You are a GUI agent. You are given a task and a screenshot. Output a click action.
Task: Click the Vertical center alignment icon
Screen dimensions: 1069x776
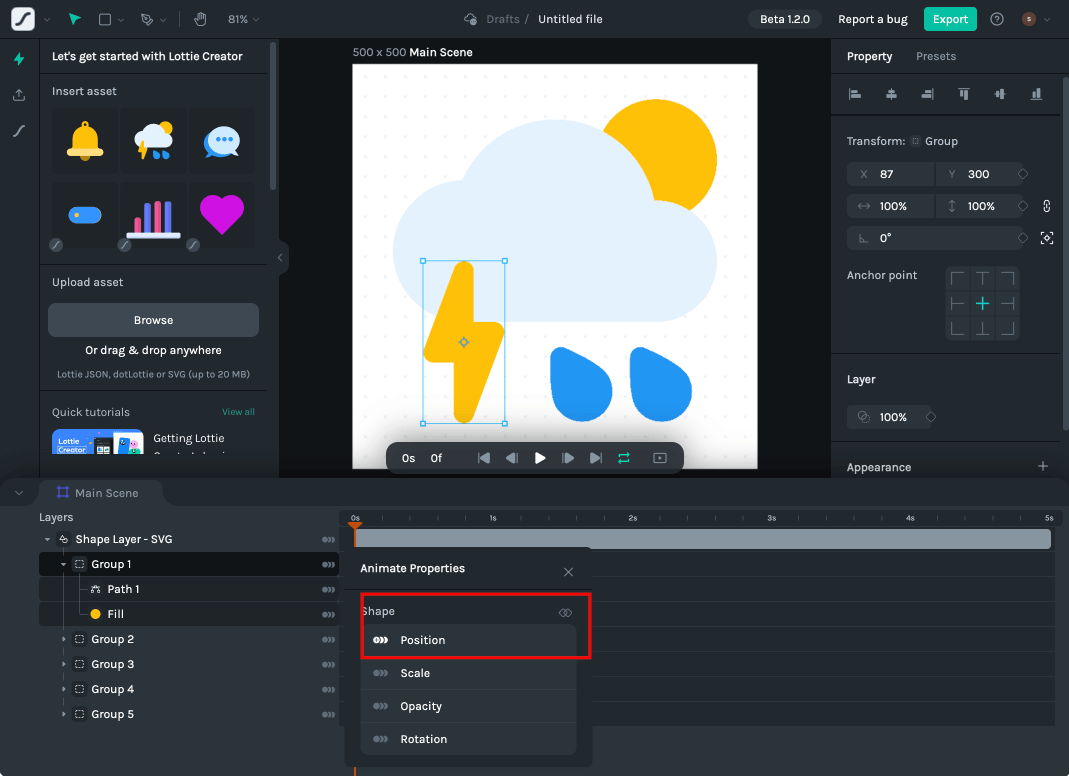pos(999,94)
